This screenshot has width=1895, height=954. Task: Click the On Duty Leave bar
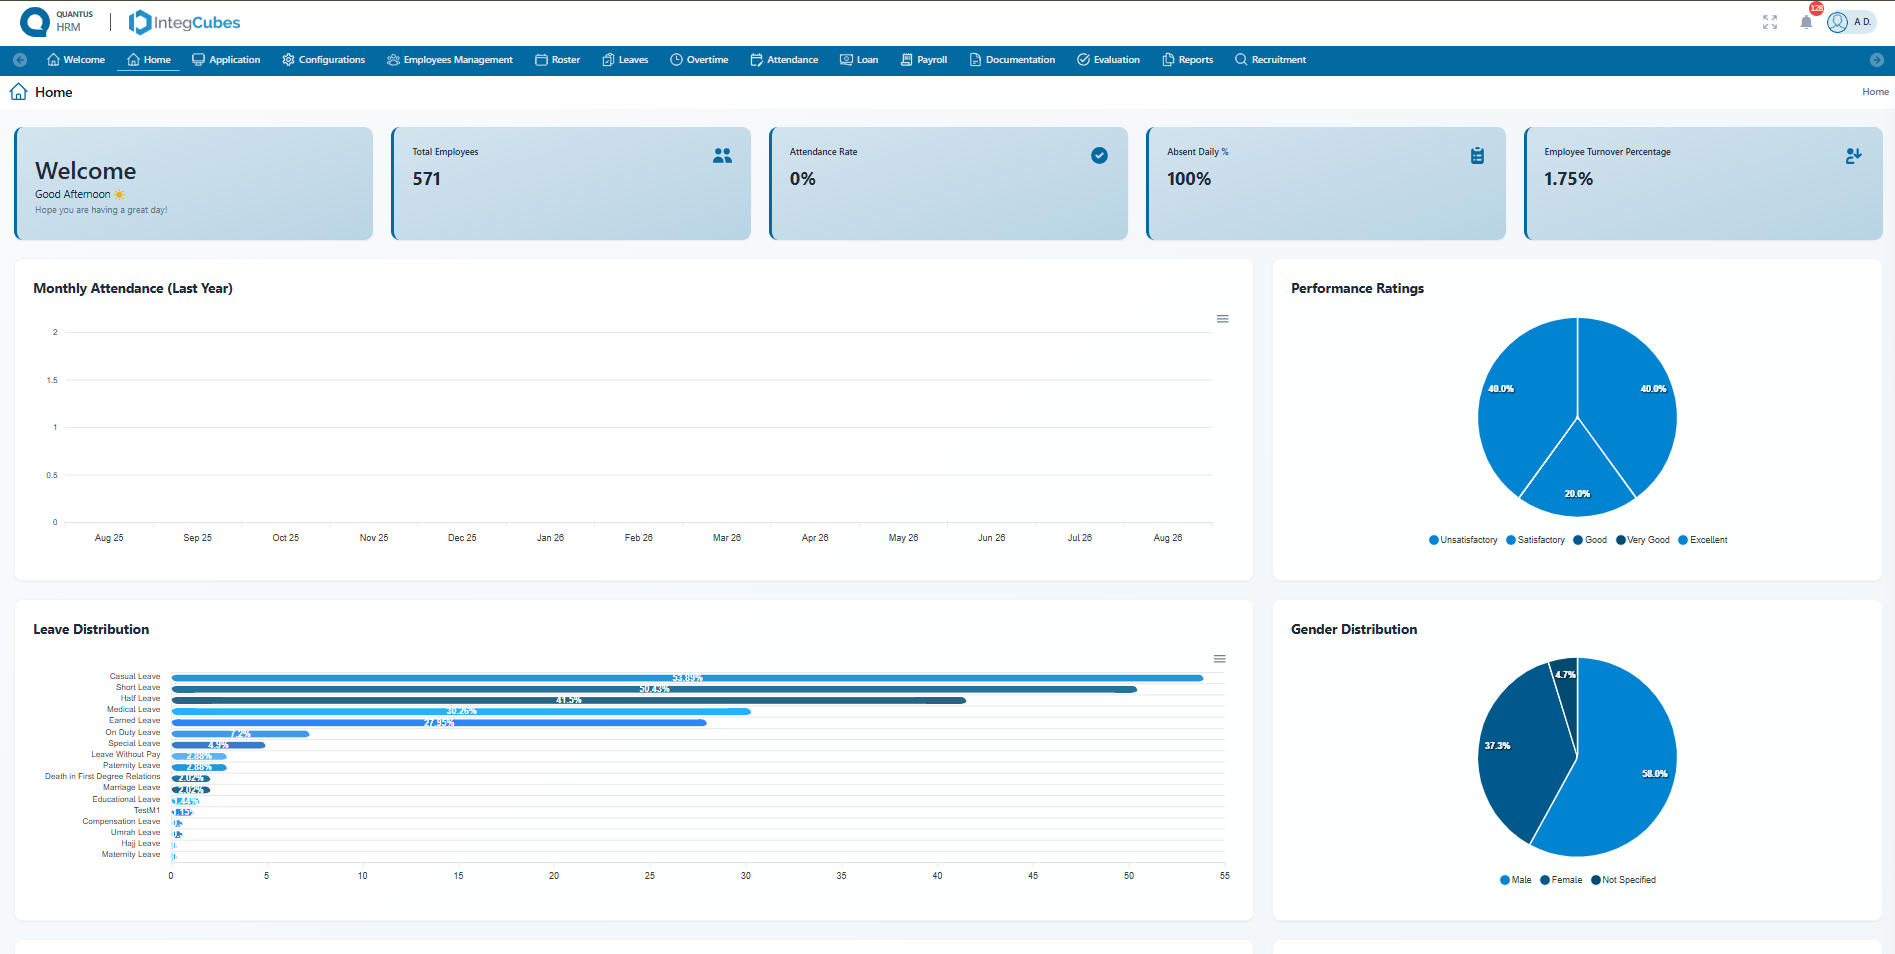240,734
